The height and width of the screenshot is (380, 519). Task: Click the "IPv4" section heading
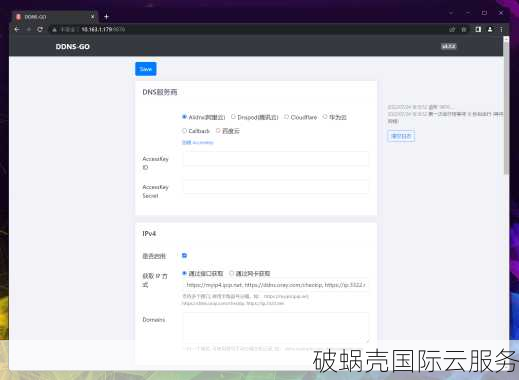coord(149,233)
